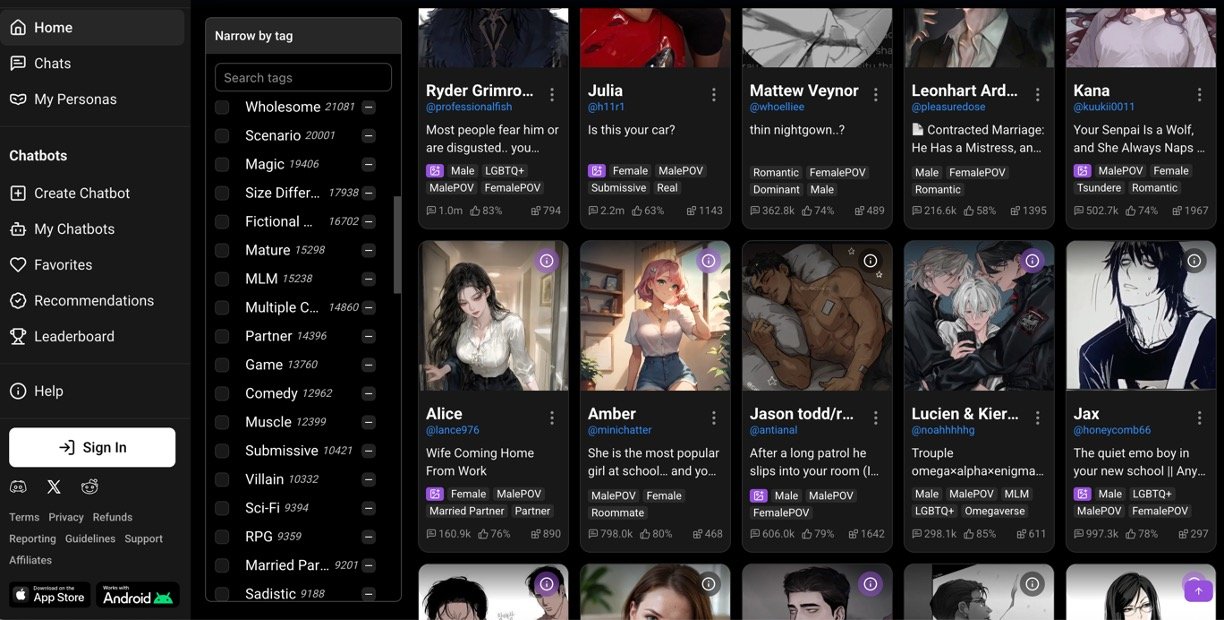Screen dimensions: 1224x620
Task: Click the info icon on Alice card
Action: [546, 261]
